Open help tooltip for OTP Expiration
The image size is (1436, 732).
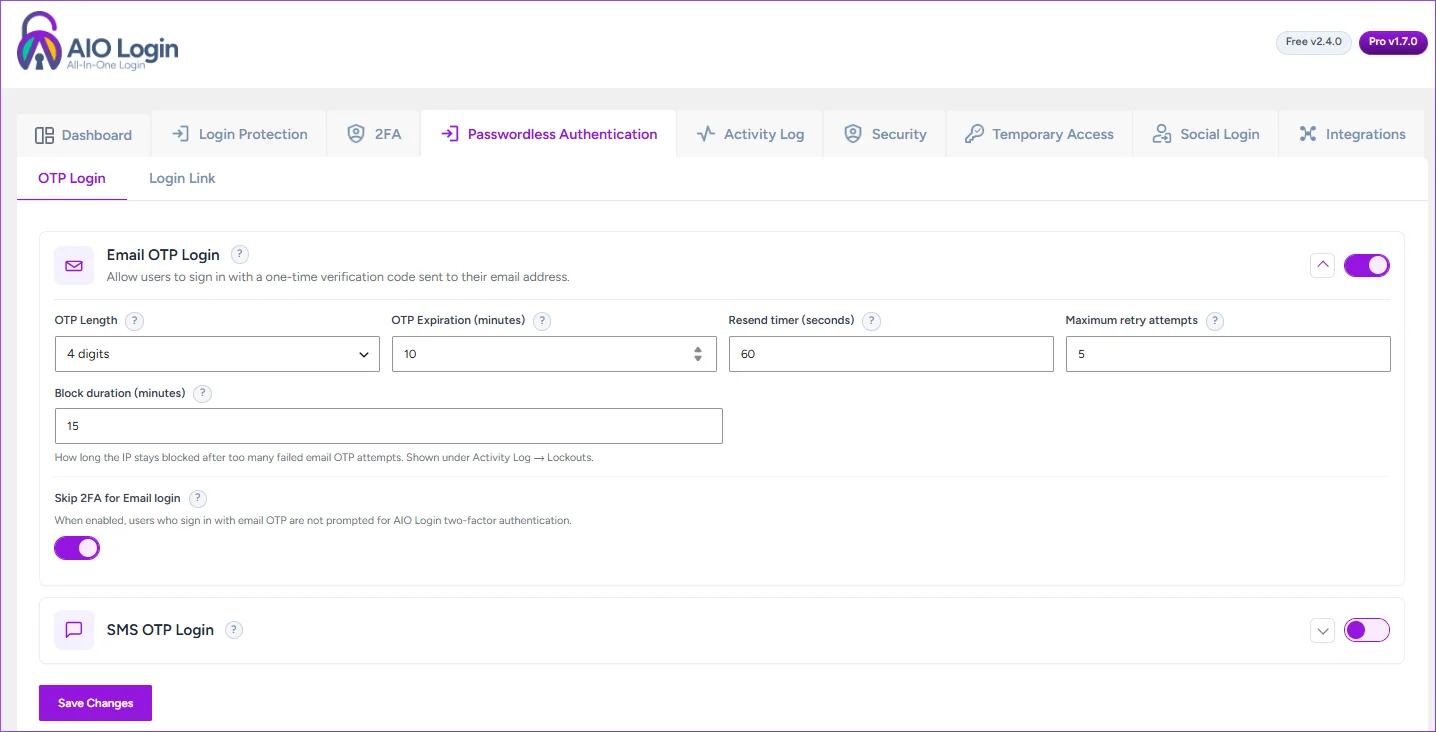coord(542,321)
